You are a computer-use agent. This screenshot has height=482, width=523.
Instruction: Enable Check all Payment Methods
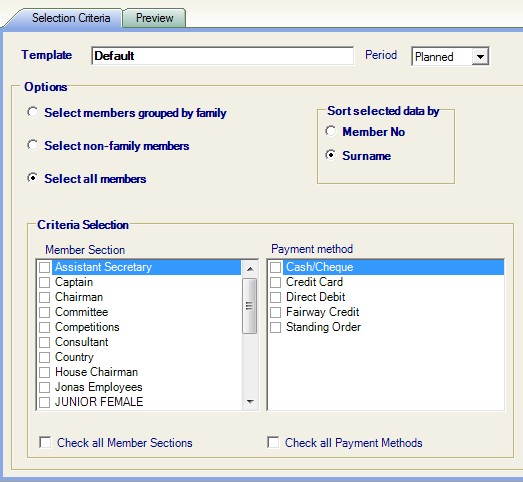click(x=273, y=442)
